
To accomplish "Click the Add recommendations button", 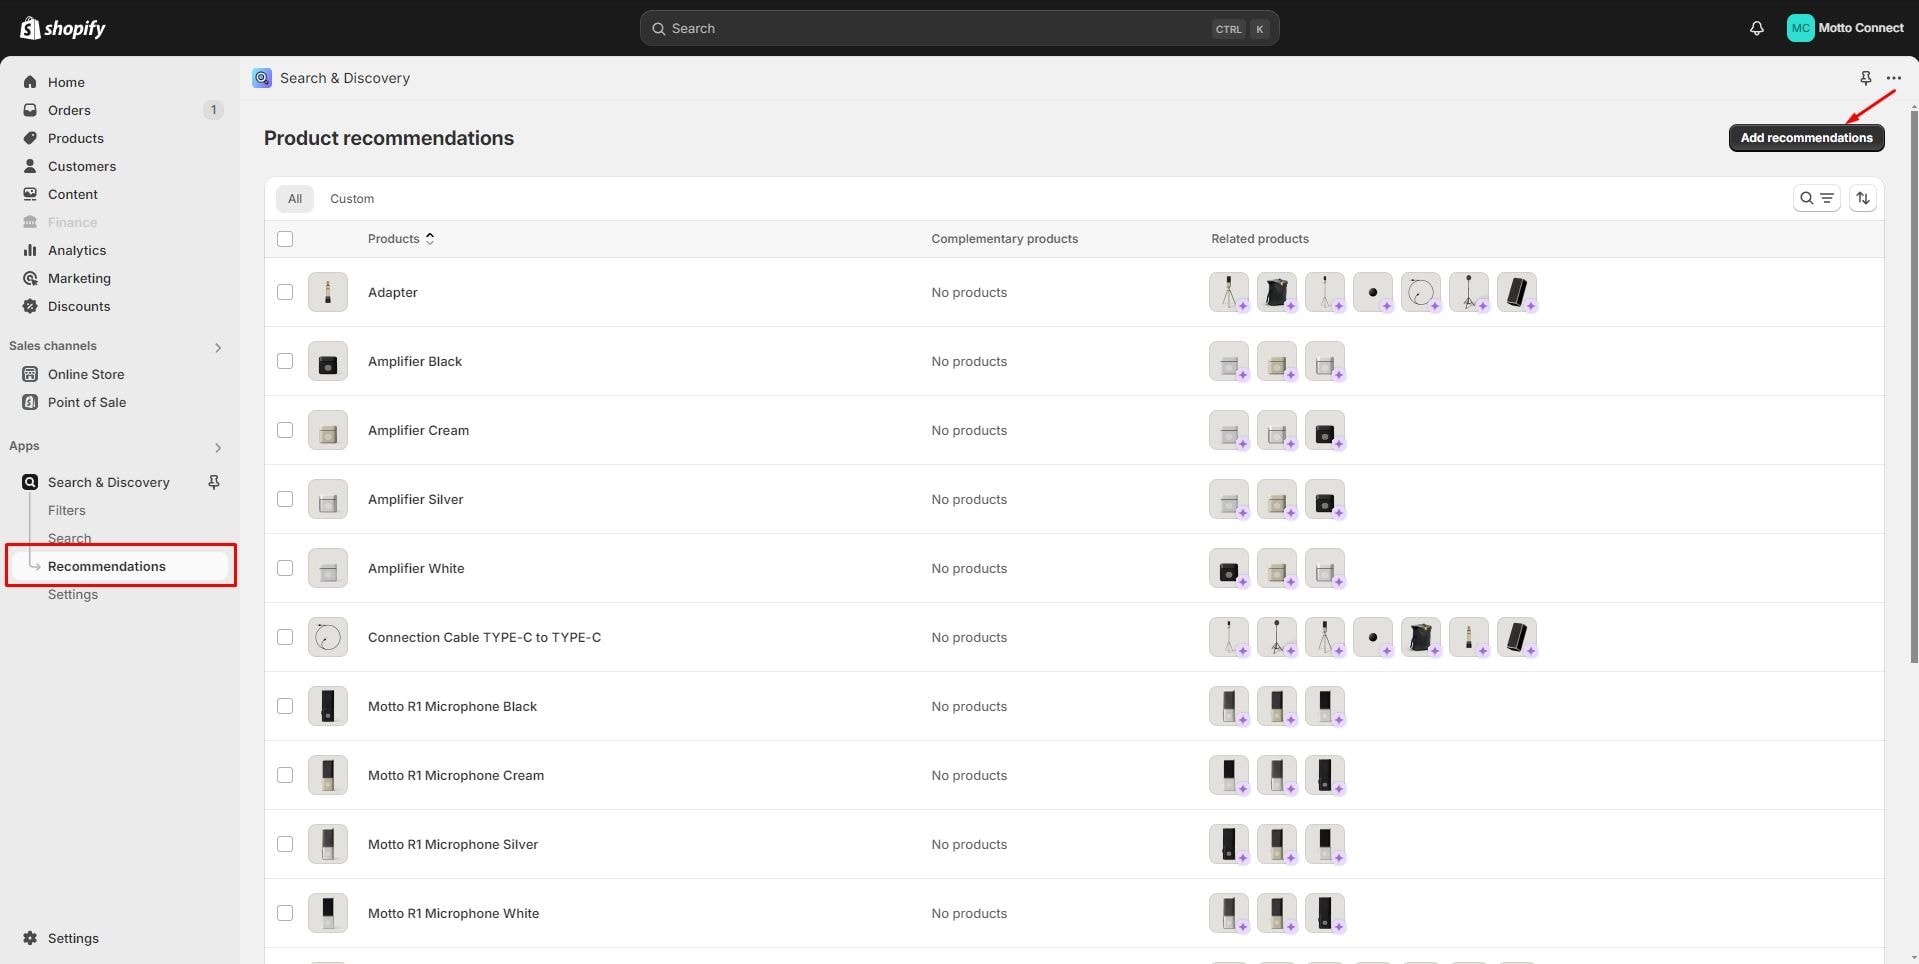I will (1805, 138).
